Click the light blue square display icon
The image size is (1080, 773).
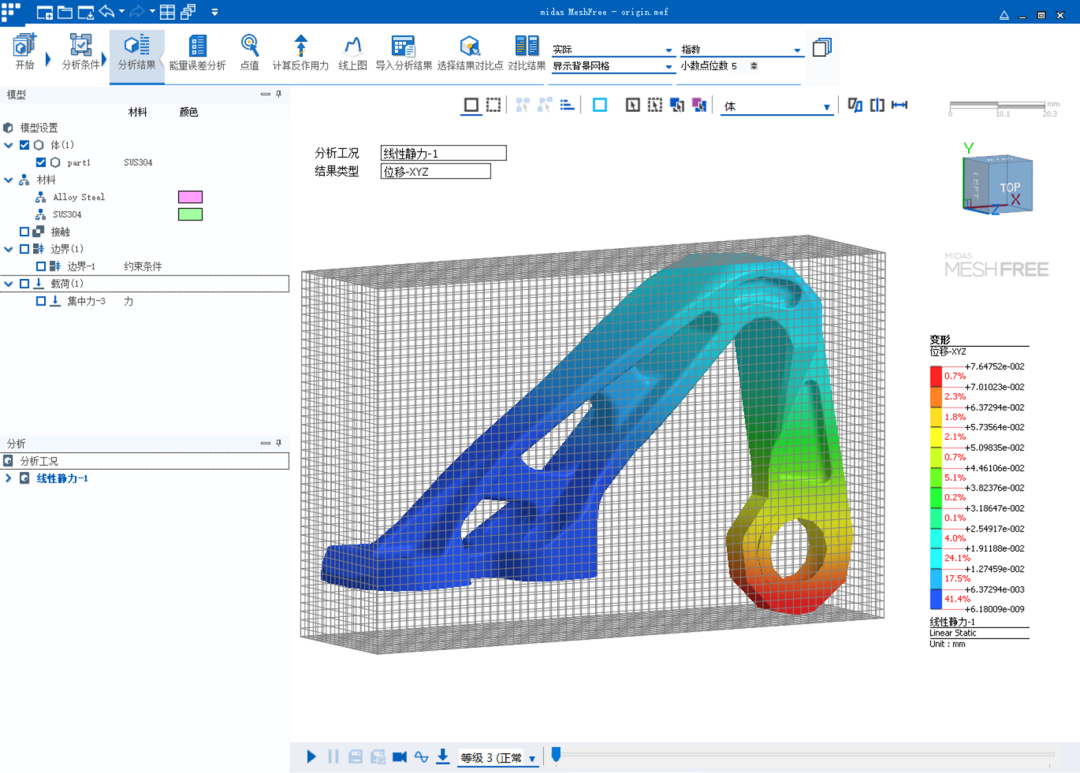[x=600, y=105]
